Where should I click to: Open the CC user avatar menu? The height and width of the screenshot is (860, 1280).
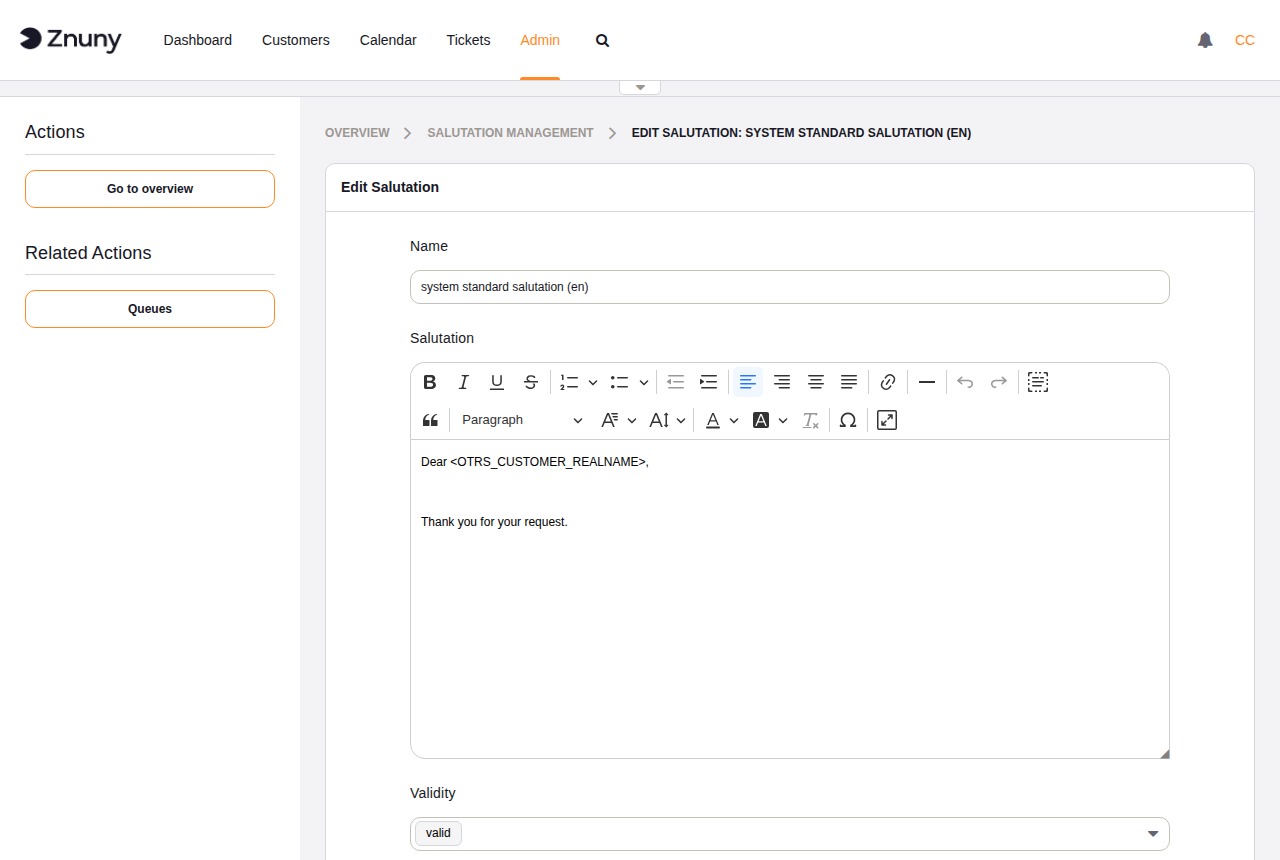tap(1245, 40)
